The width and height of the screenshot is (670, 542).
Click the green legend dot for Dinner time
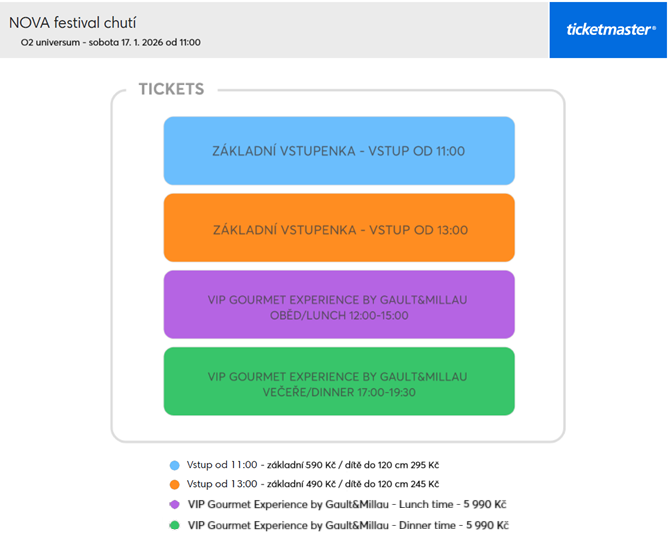point(175,525)
